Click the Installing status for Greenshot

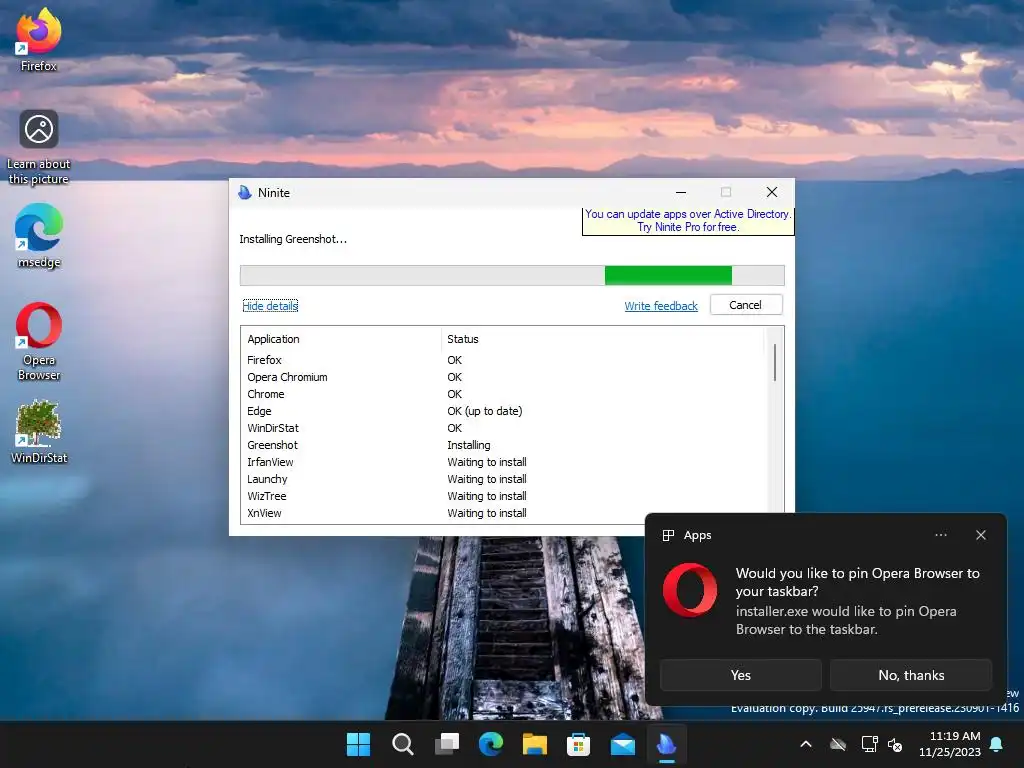[468, 445]
